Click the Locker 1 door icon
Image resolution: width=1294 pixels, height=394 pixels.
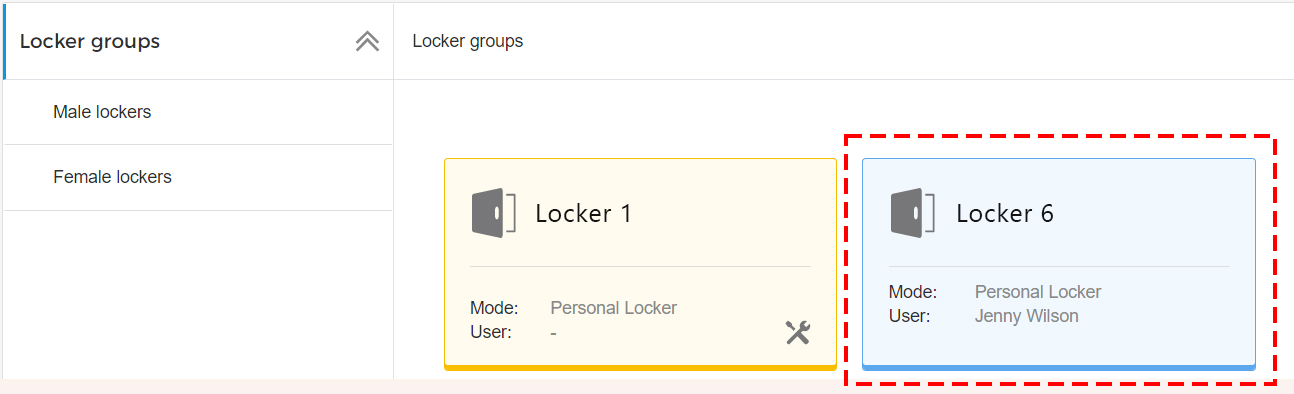tap(493, 212)
